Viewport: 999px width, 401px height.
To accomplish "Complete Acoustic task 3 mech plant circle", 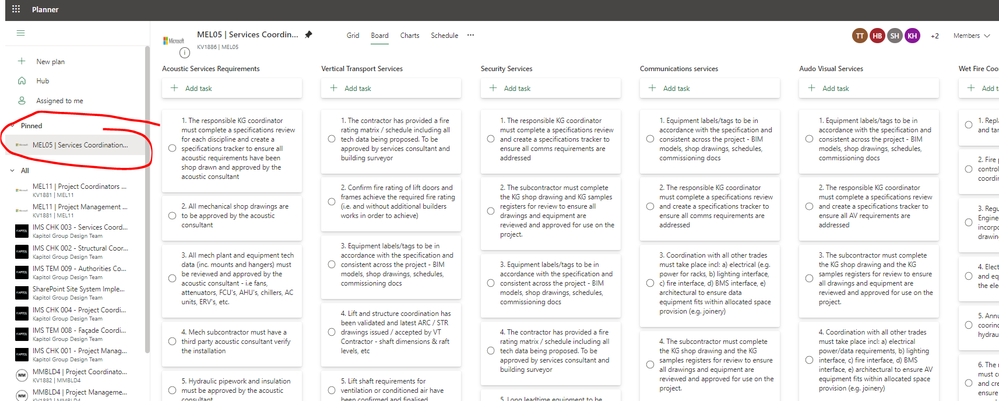I will click(x=172, y=278).
